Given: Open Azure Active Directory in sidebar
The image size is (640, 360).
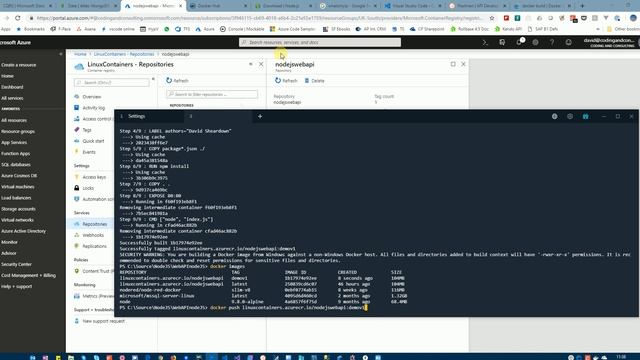Looking at the screenshot, I should 24,231.
